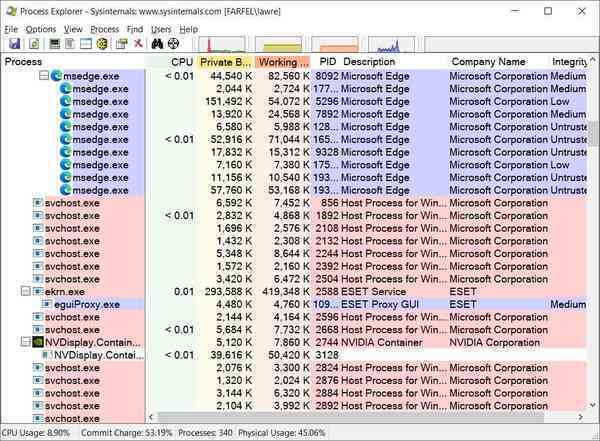Click the binoculars Find Handle icon
This screenshot has height=441, width=600.
click(x=156, y=45)
